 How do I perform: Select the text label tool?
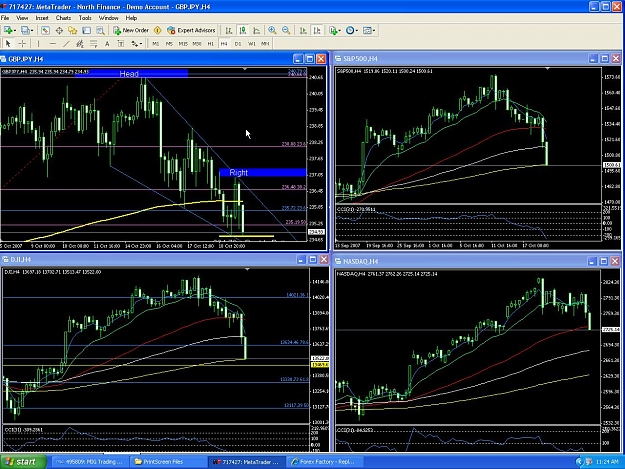pyautogui.click(x=121, y=44)
